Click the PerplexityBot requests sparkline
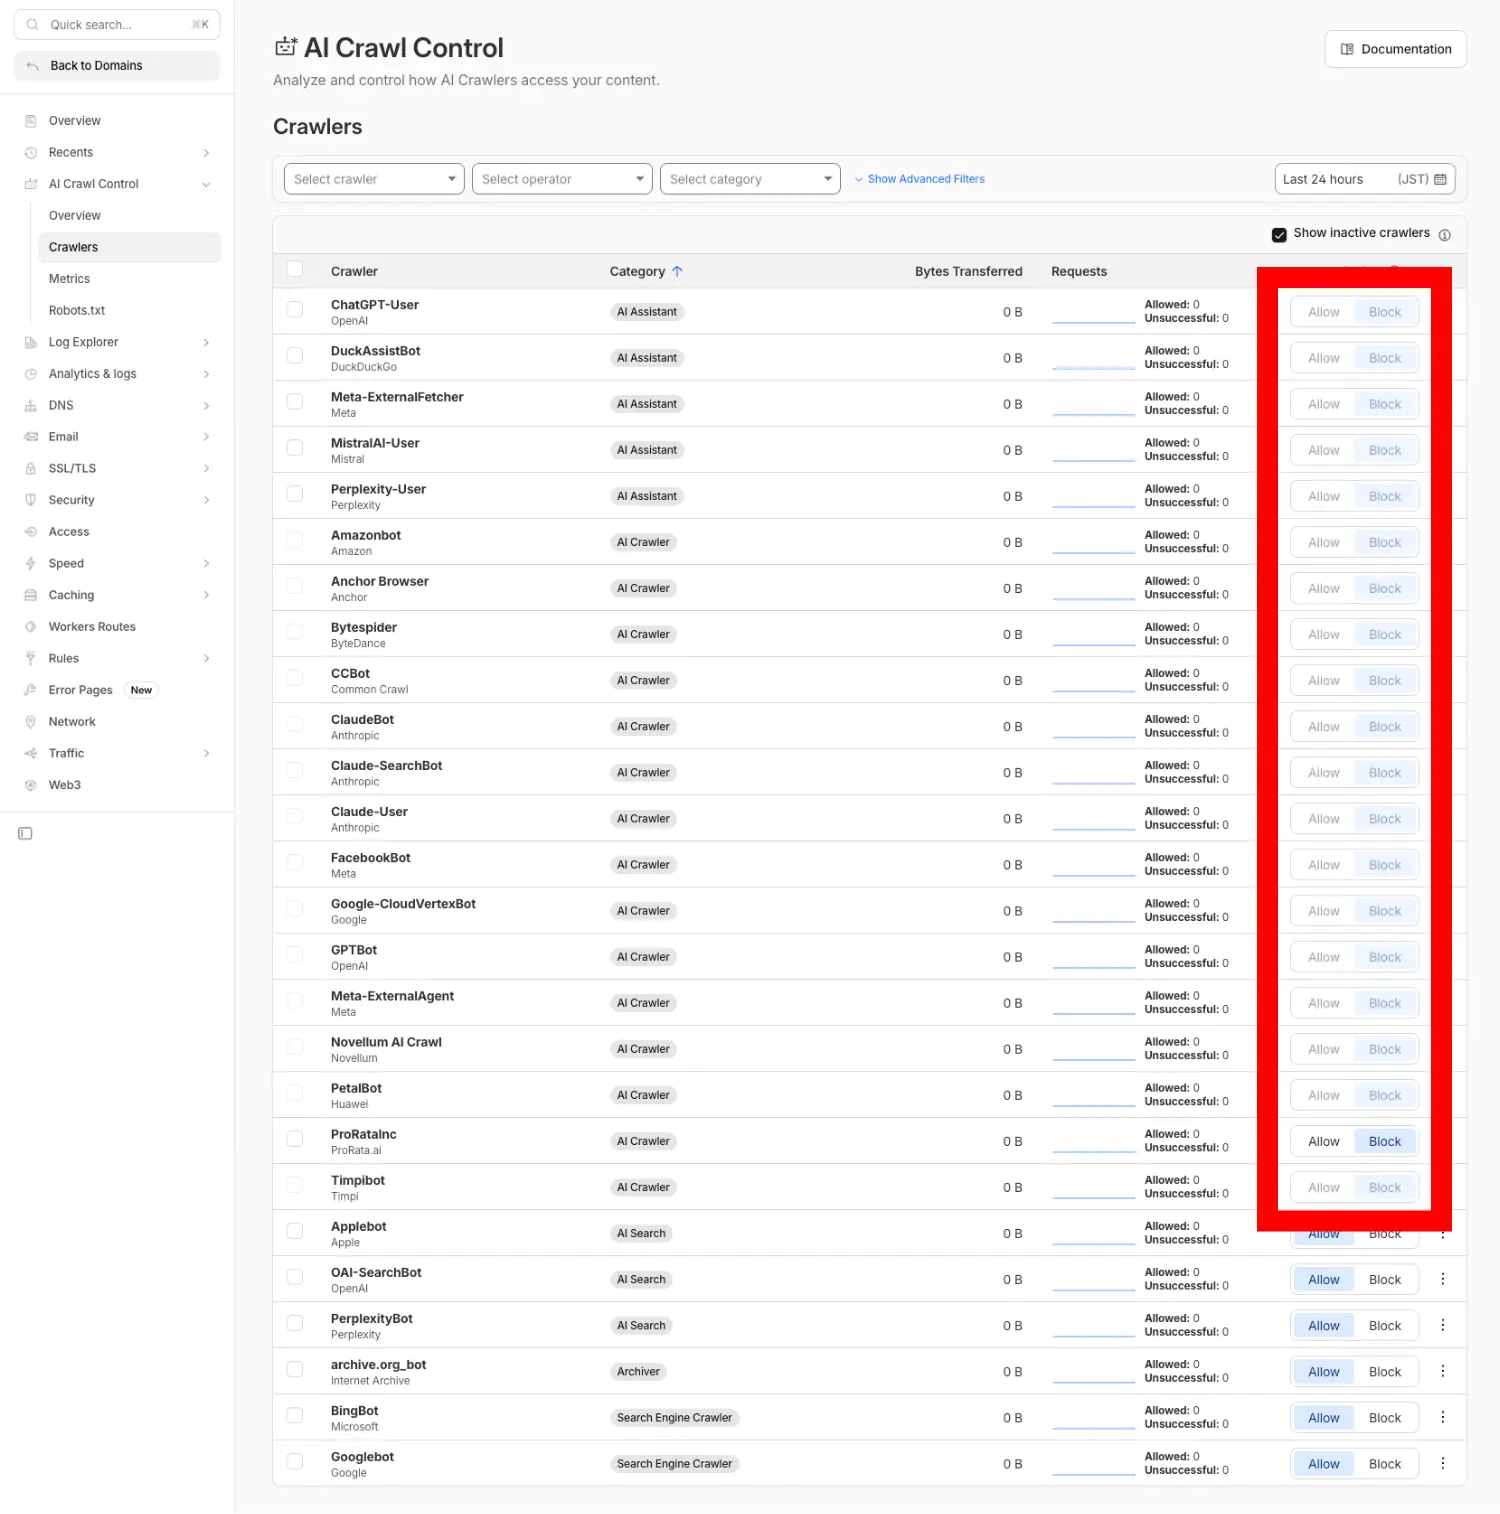This screenshot has height=1514, width=1500. [x=1093, y=1327]
